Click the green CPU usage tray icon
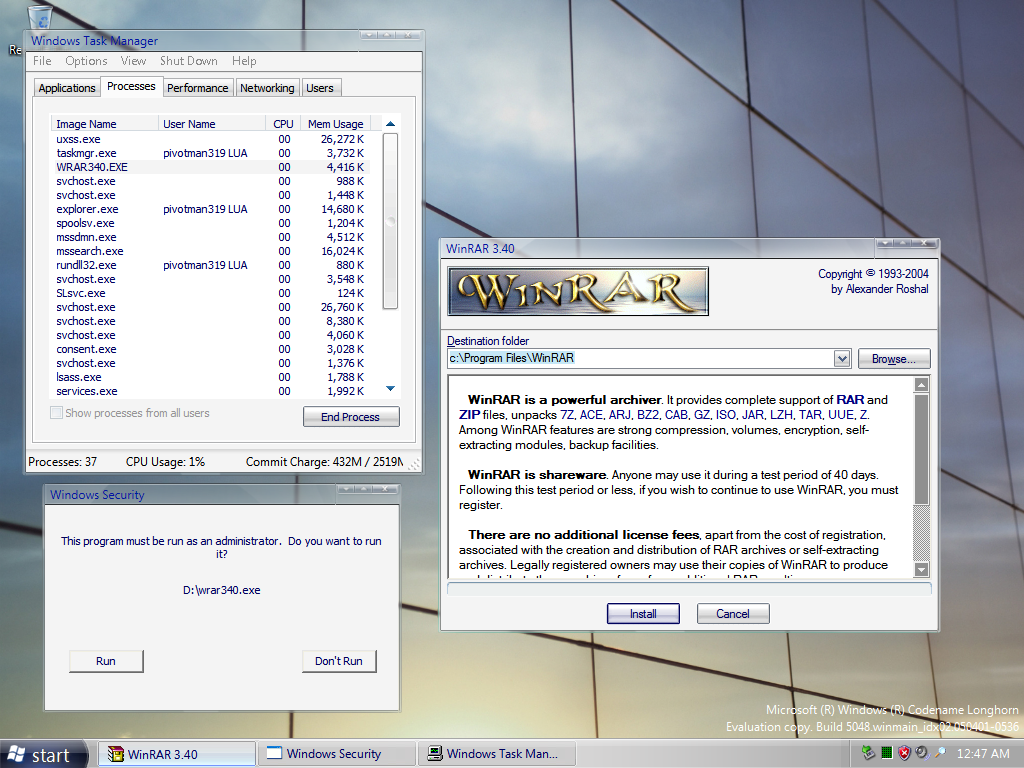 887,753
